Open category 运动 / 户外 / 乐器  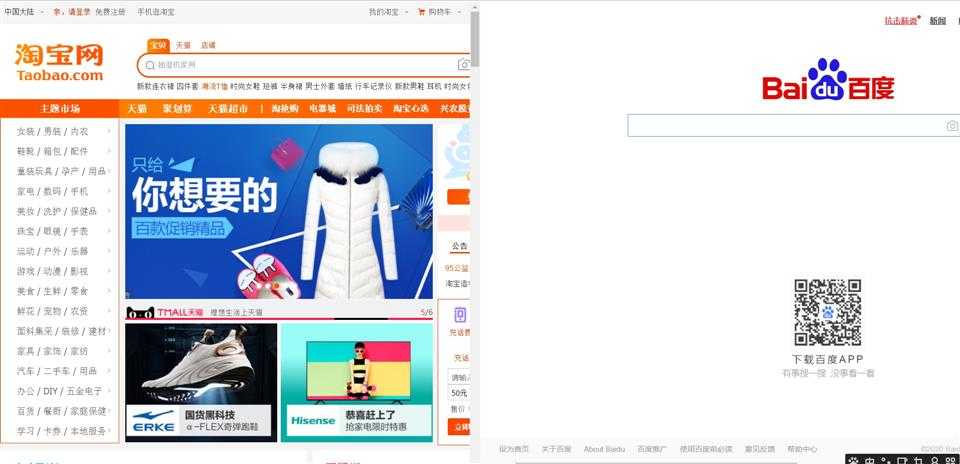point(53,251)
